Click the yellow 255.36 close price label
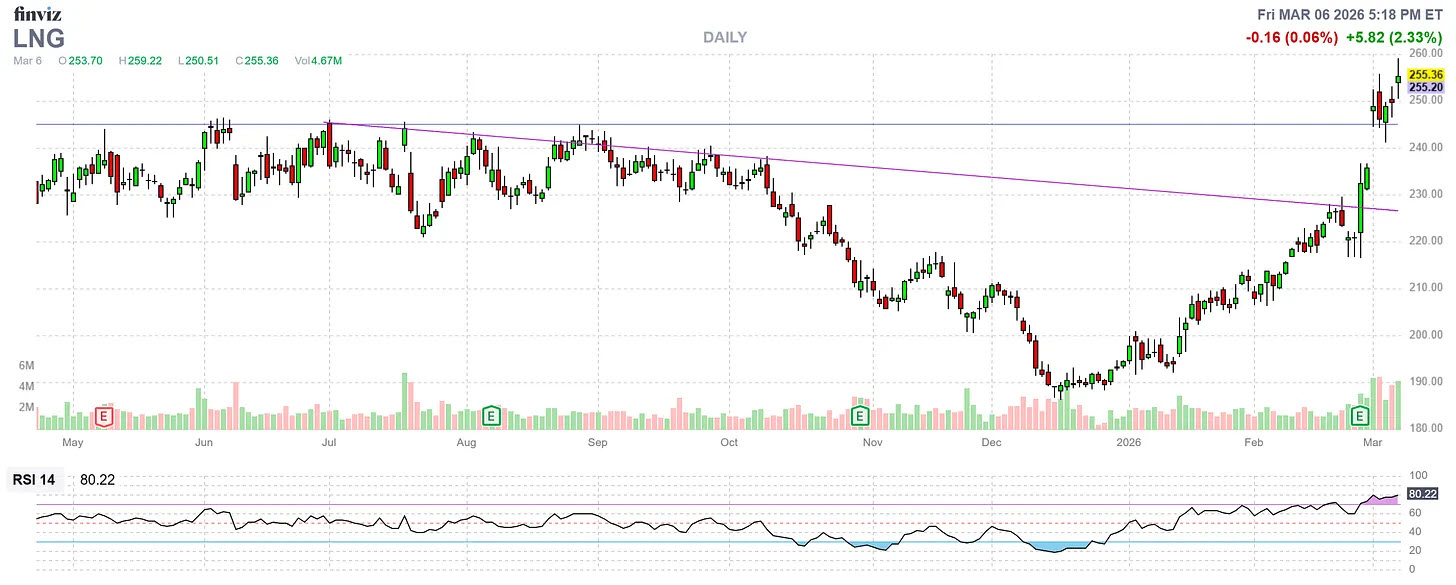 [1425, 74]
